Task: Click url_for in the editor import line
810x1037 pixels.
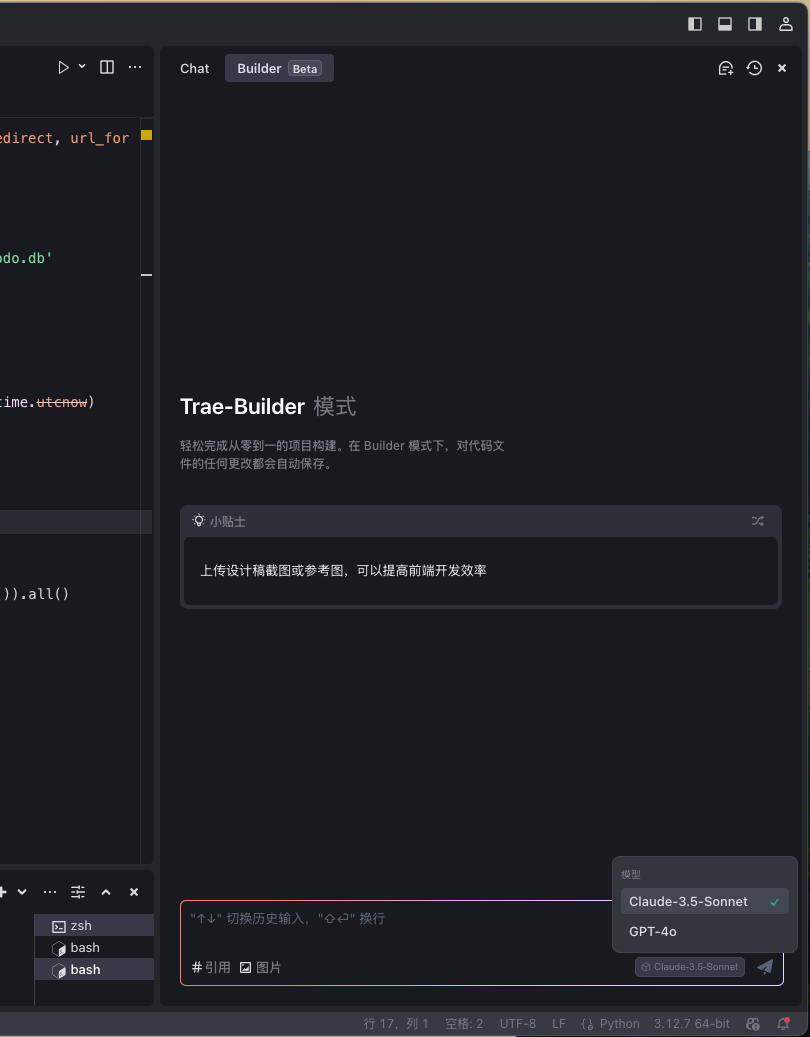Action: pos(99,138)
